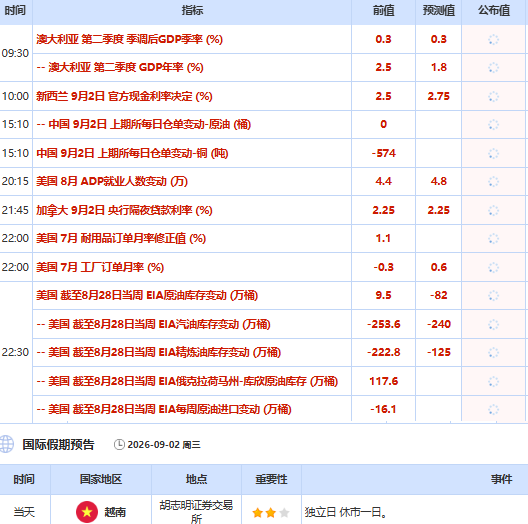Click loading spinner in 耐用品订单月率修正值 row
Viewport: 528px width, 524px height.
493,239
